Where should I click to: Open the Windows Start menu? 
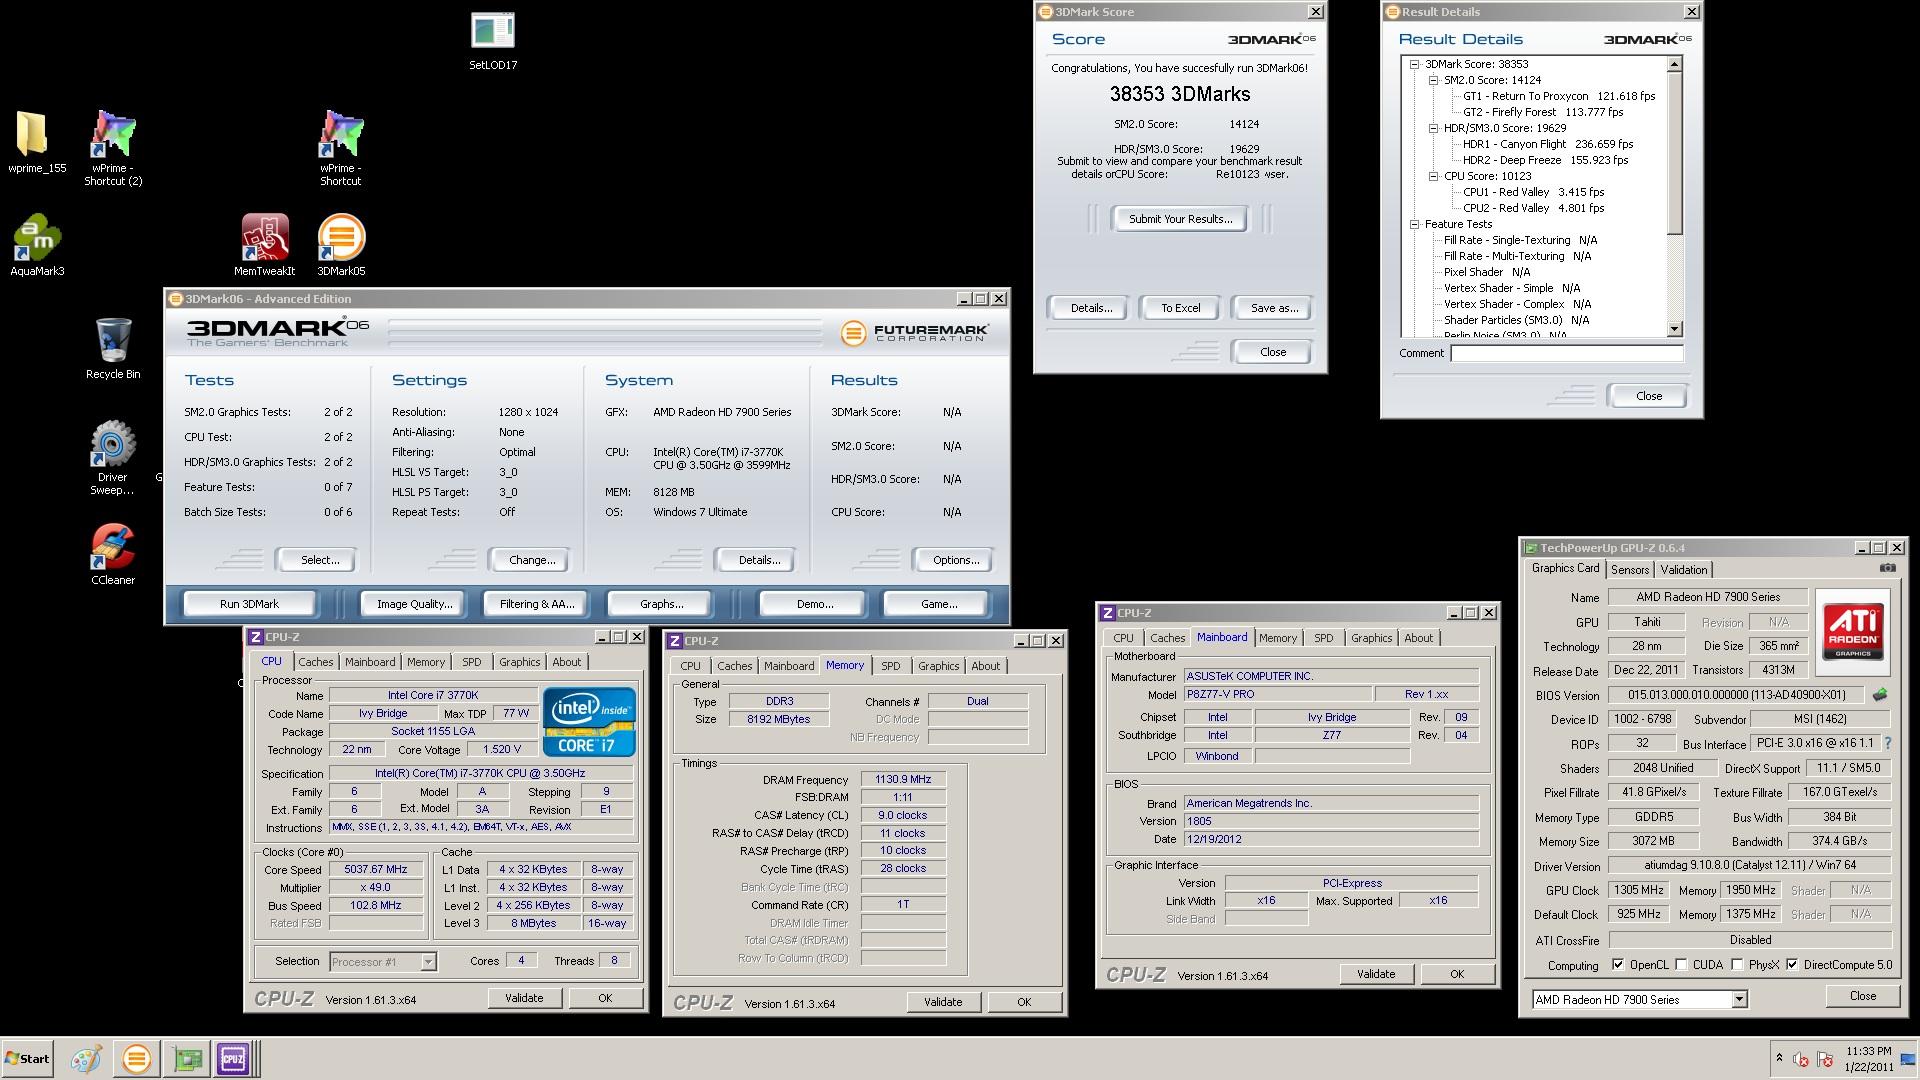pyautogui.click(x=28, y=1058)
